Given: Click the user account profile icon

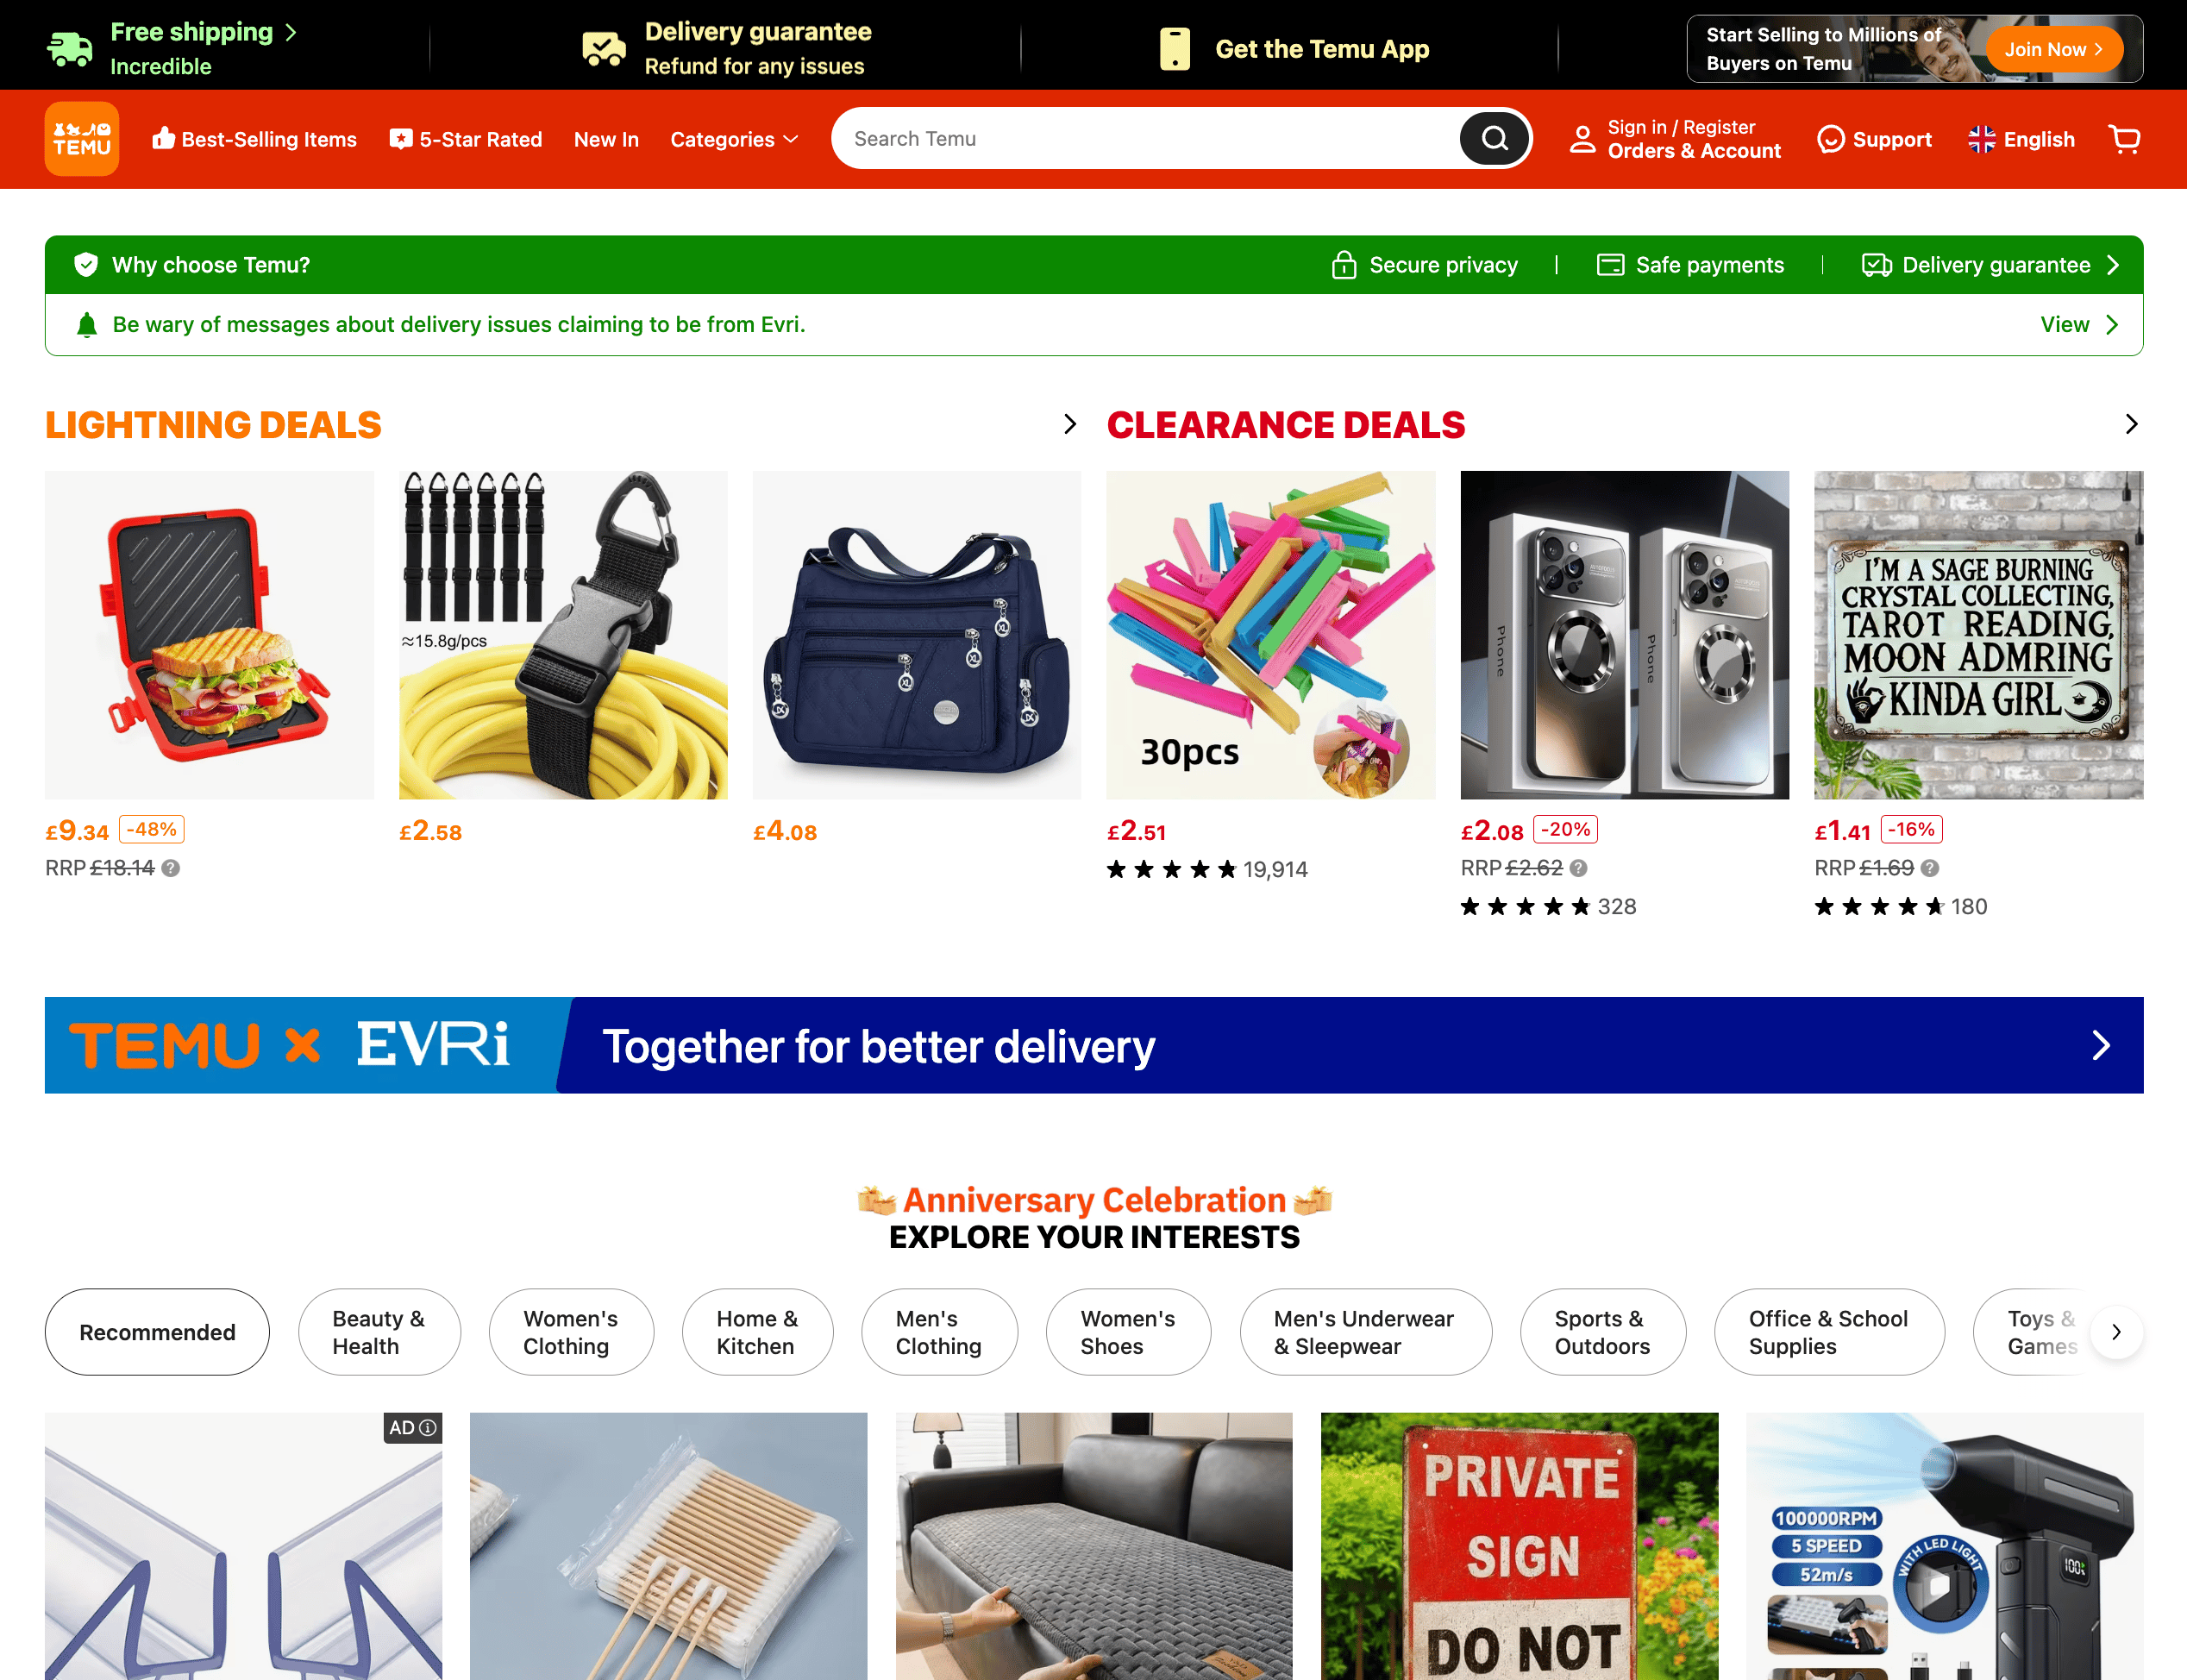Looking at the screenshot, I should tap(1582, 139).
